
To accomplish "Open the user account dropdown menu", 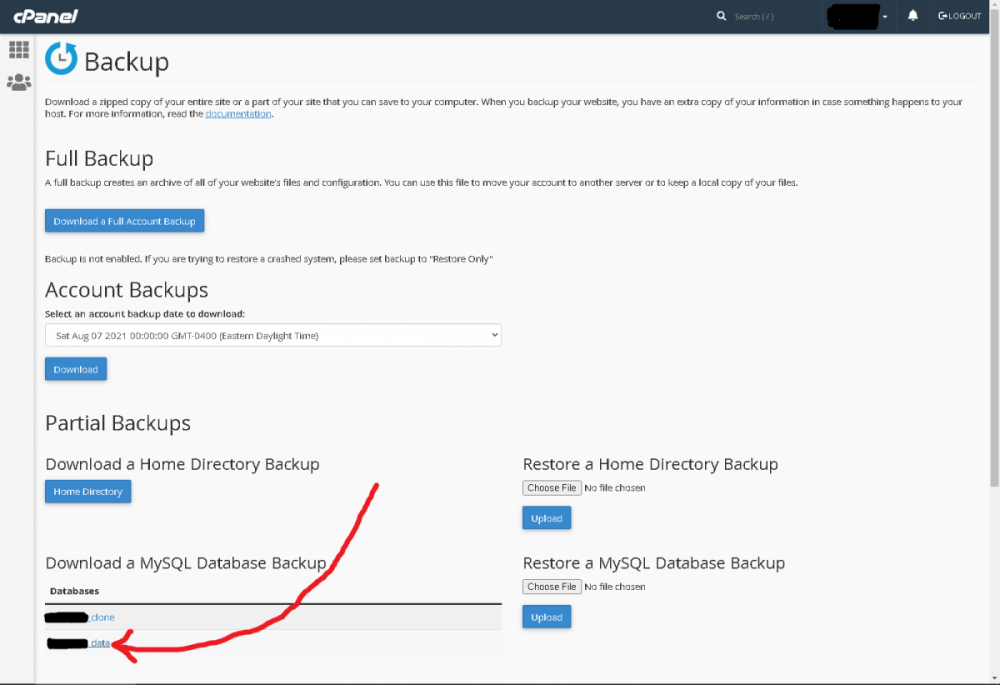I will coord(859,17).
